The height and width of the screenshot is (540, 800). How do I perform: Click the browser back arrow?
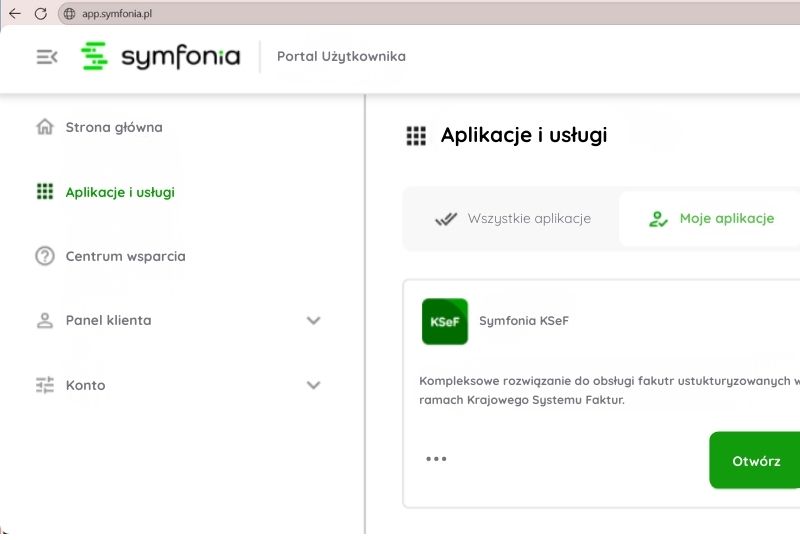point(15,13)
